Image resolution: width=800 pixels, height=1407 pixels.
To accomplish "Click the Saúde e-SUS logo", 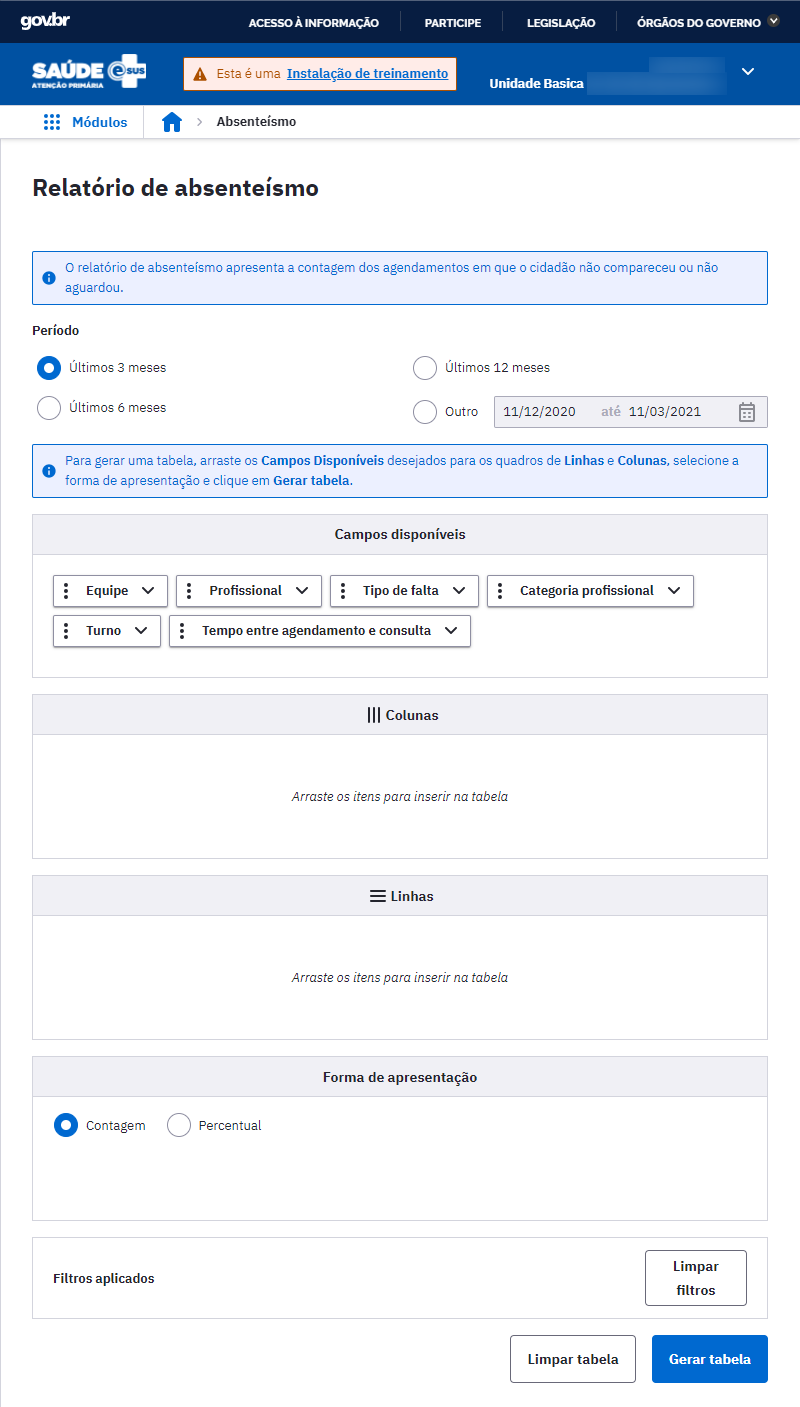I will tap(90, 74).
